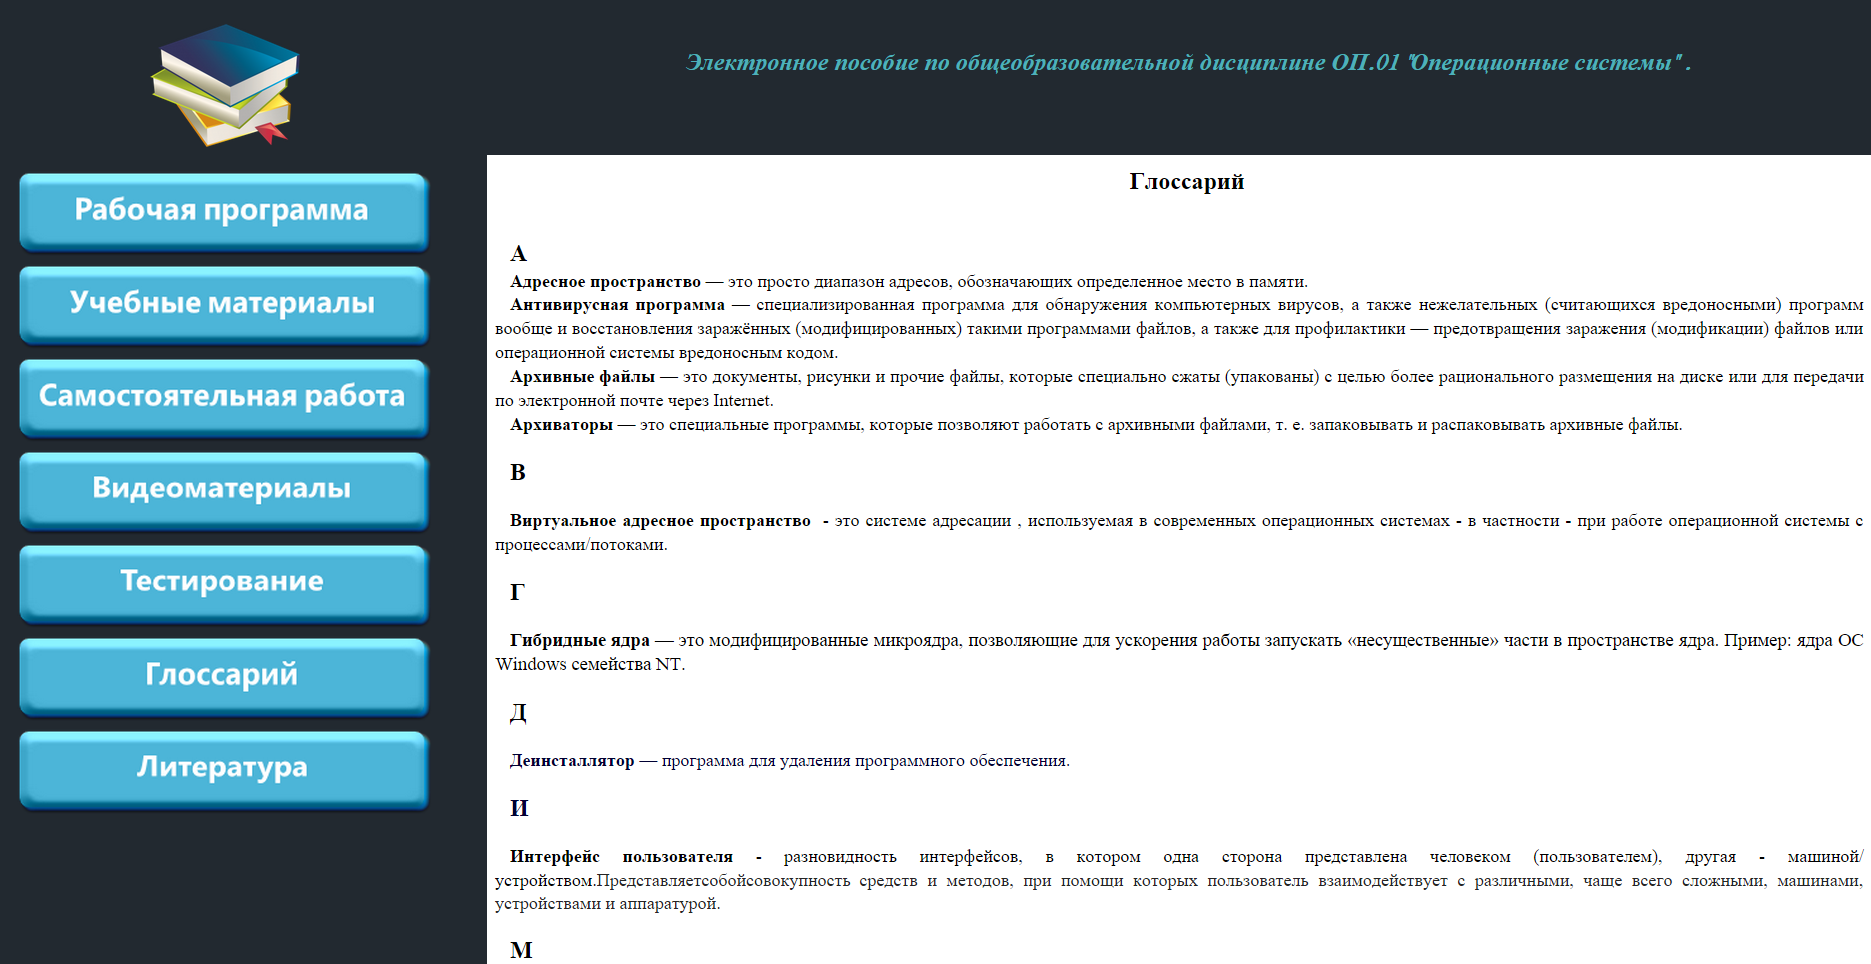1871x964 pixels.
Task: Click the Глоссарий page heading
Action: point(1187,181)
